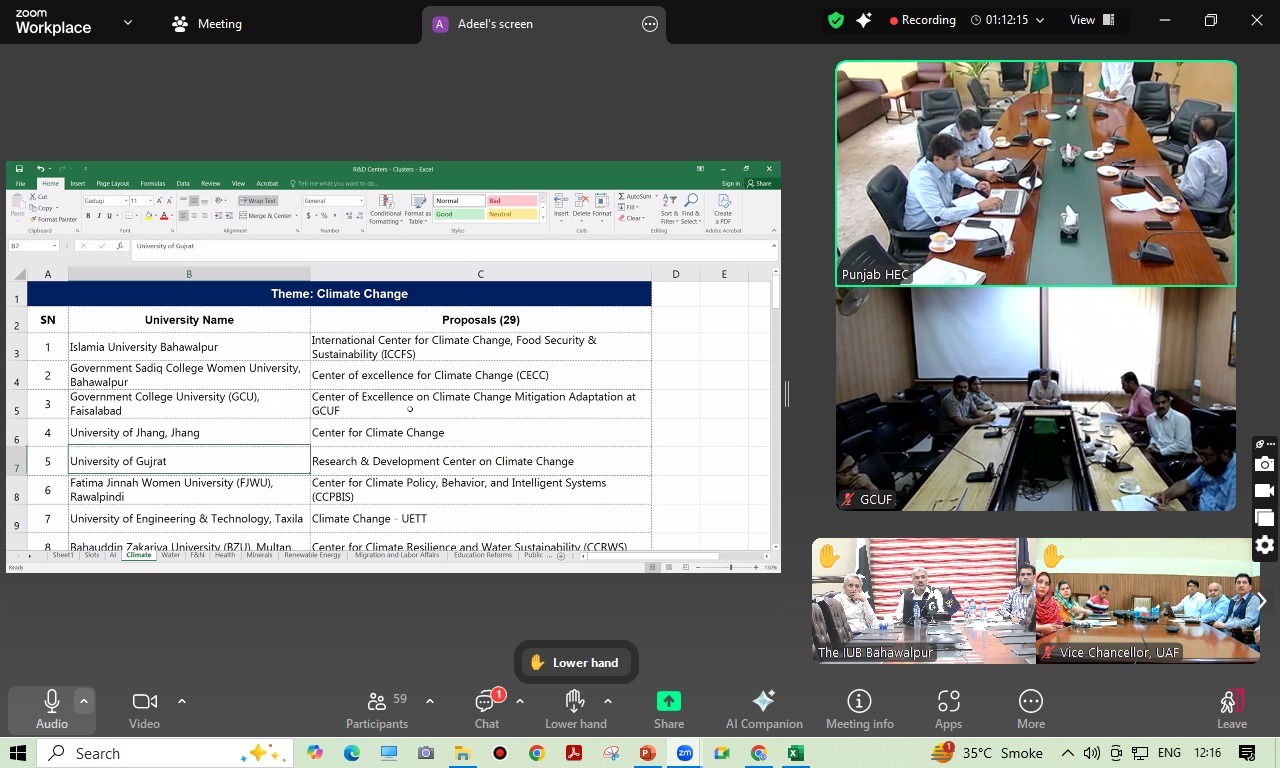Mute the microphone using Audio button
This screenshot has height=768, width=1280.
[x=52, y=709]
